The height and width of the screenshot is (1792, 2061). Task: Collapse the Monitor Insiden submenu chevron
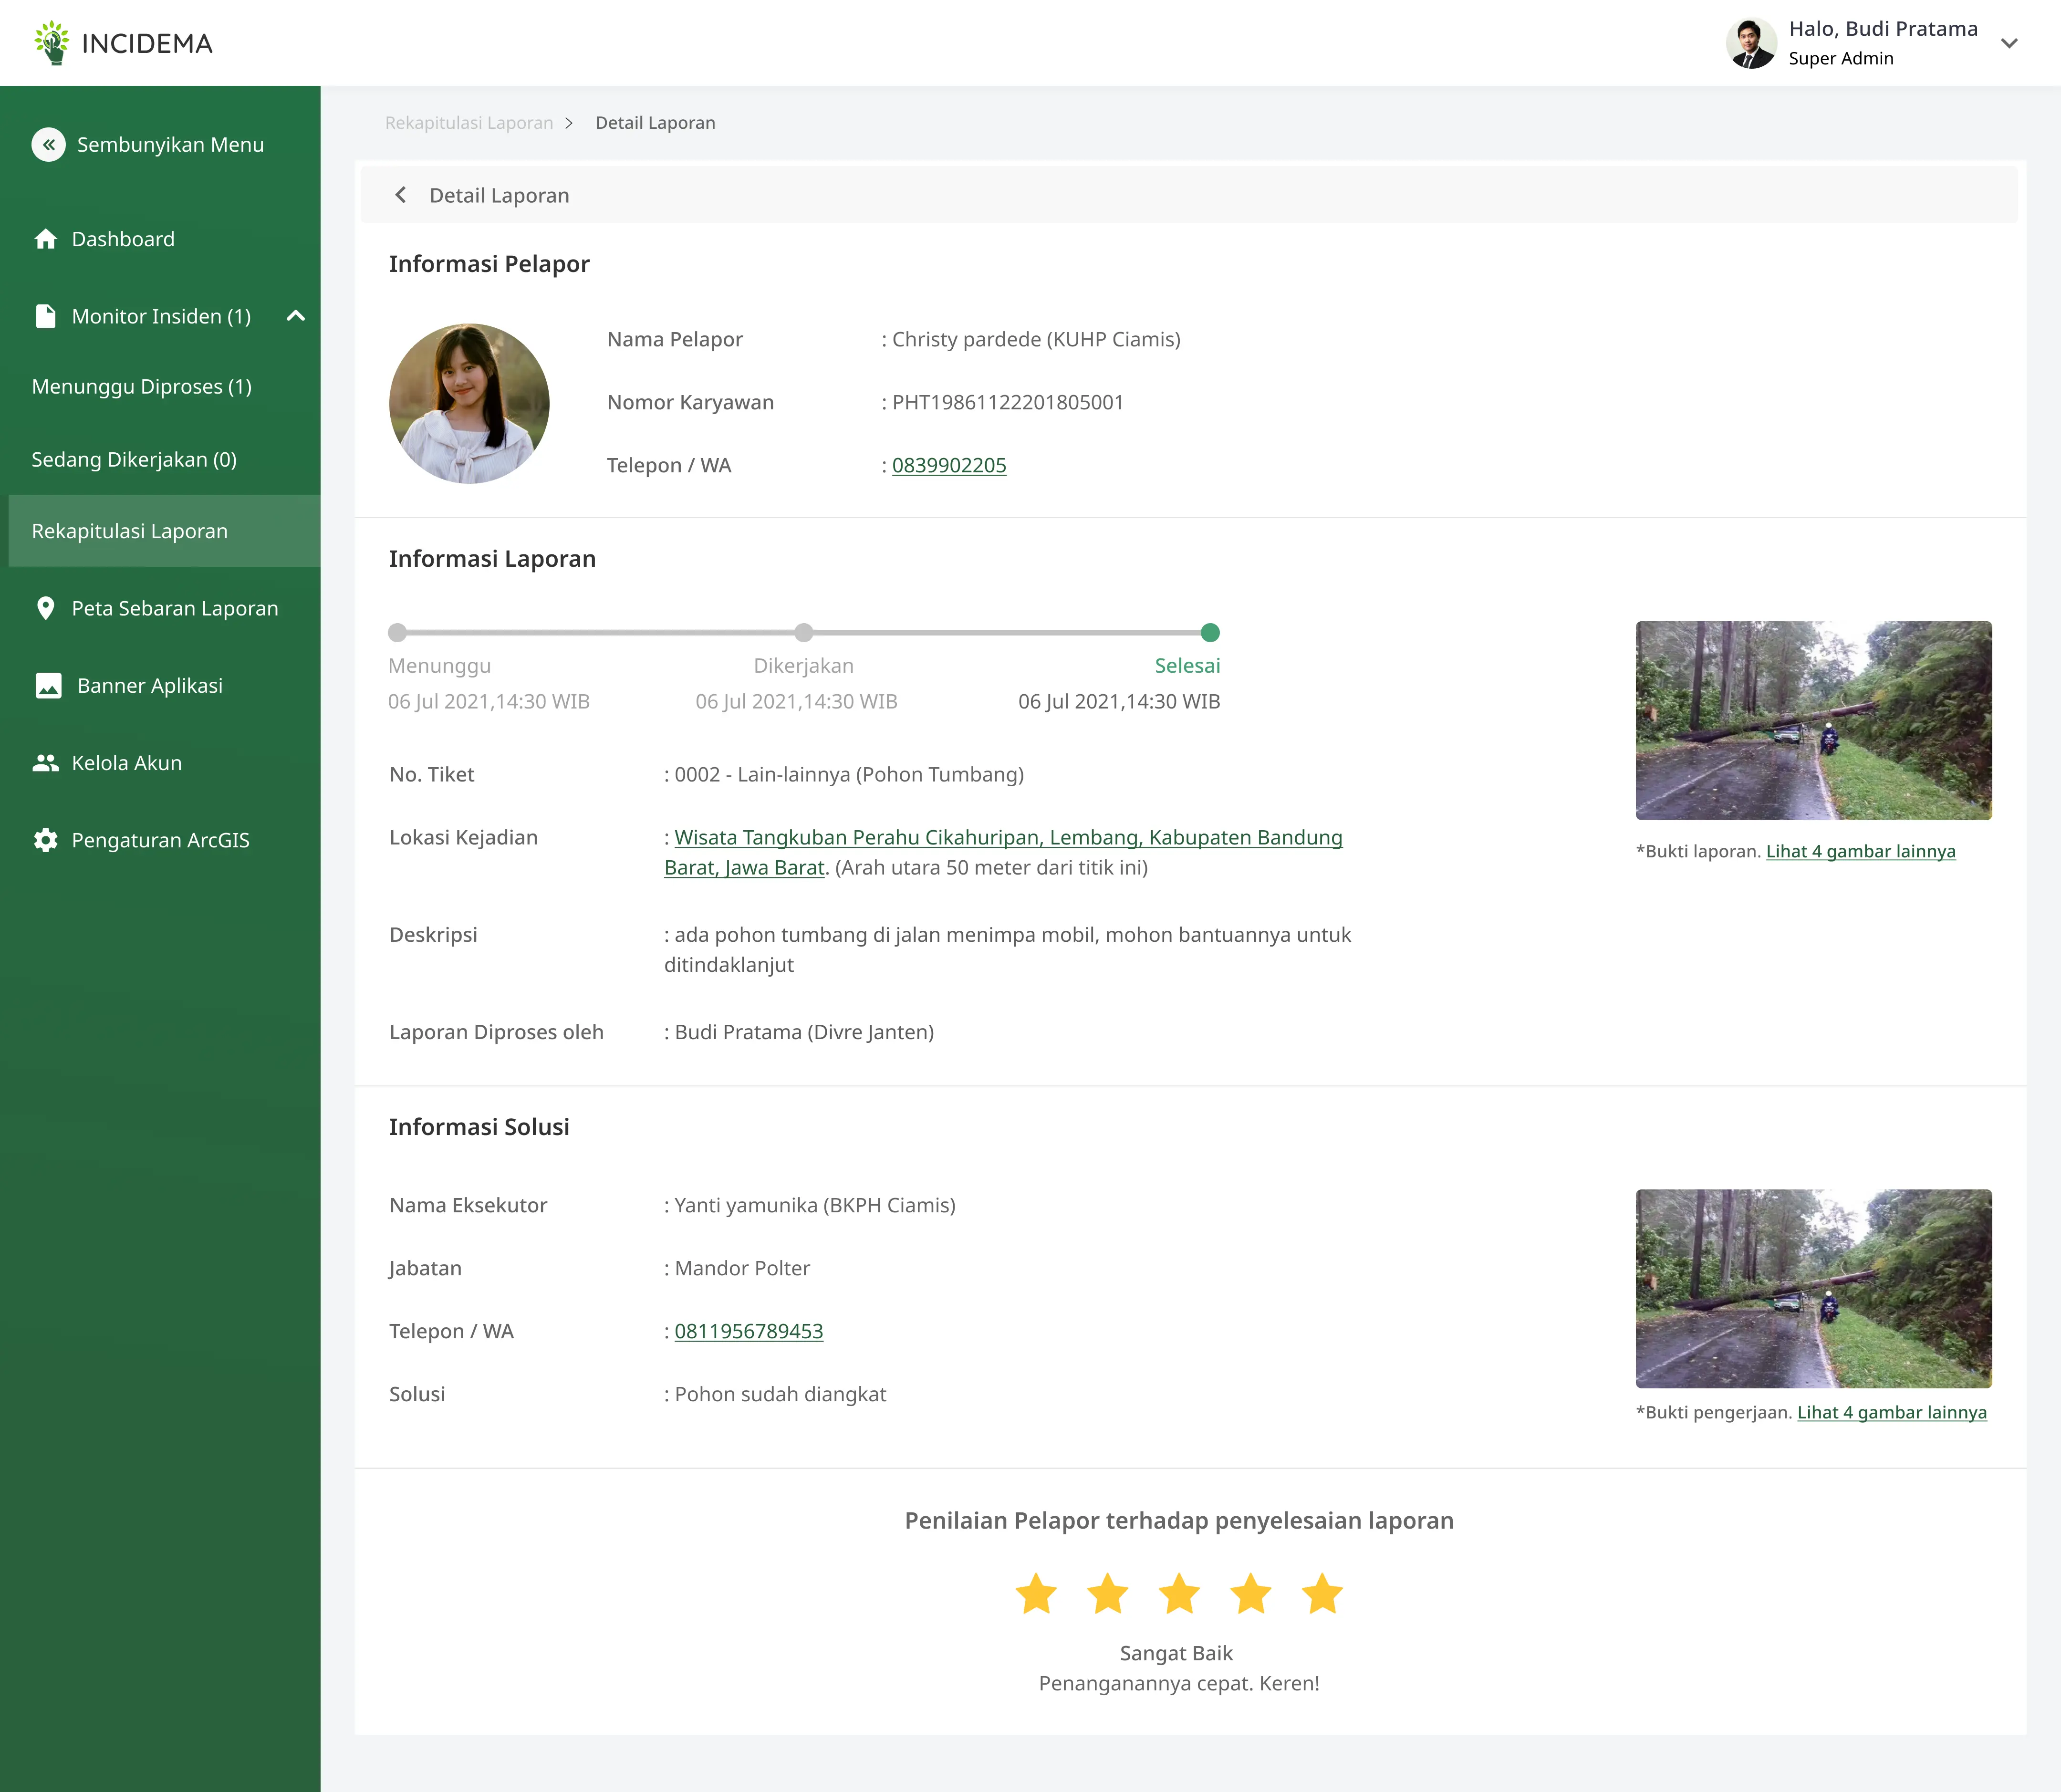click(295, 316)
